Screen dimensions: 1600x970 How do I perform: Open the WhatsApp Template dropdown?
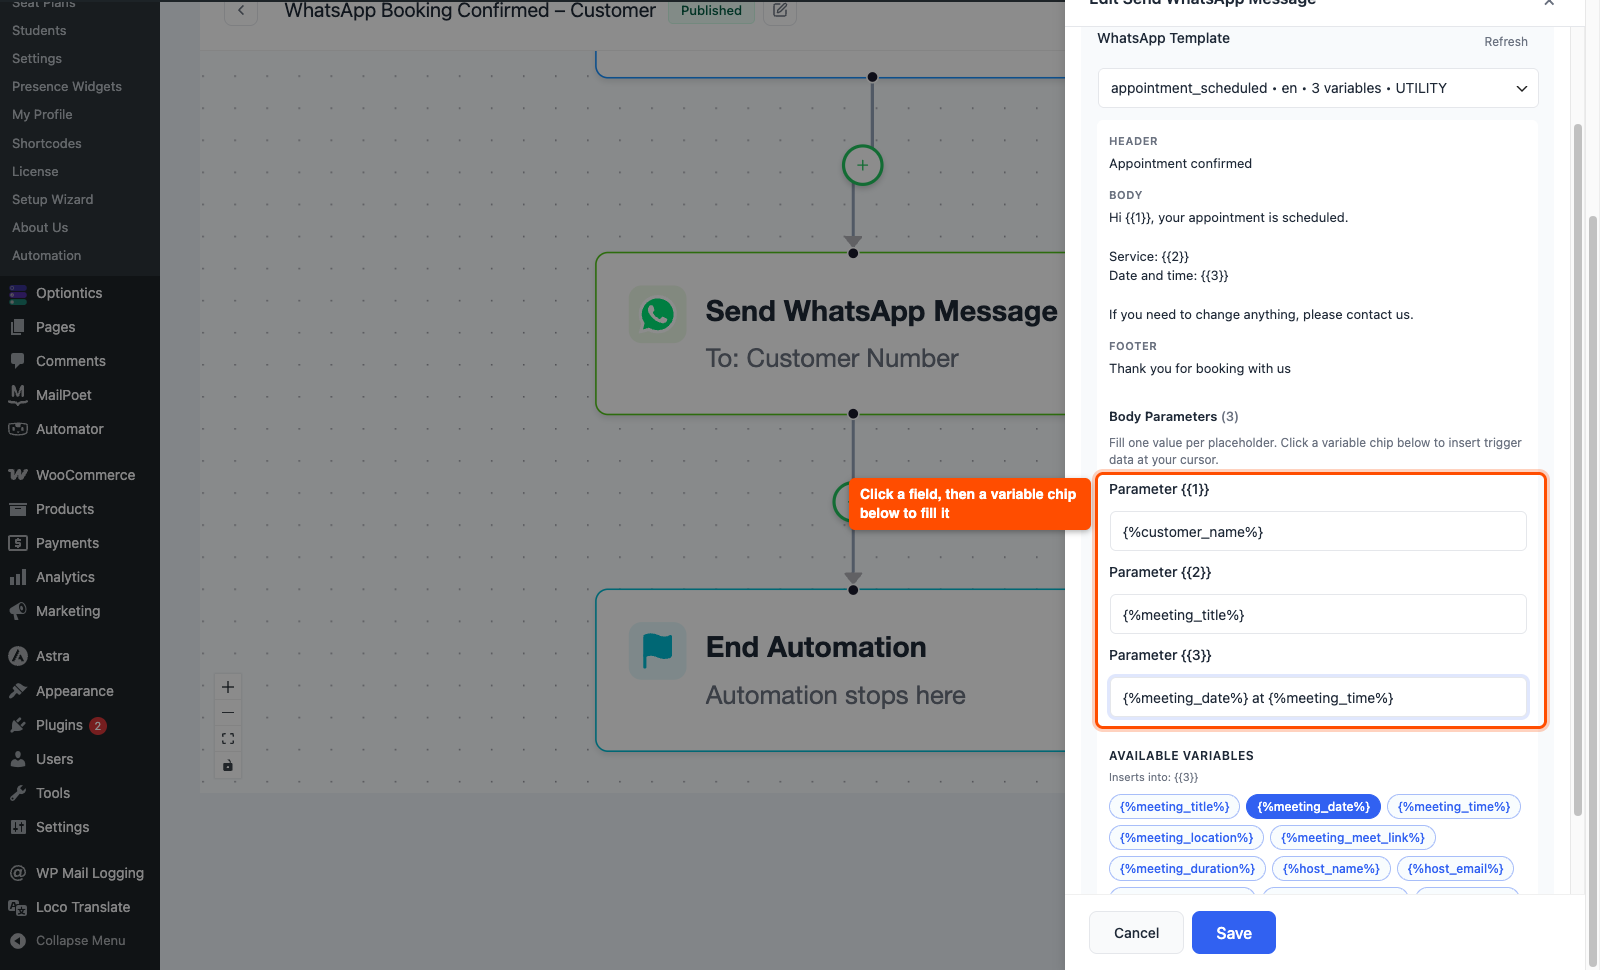pyautogui.click(x=1318, y=88)
